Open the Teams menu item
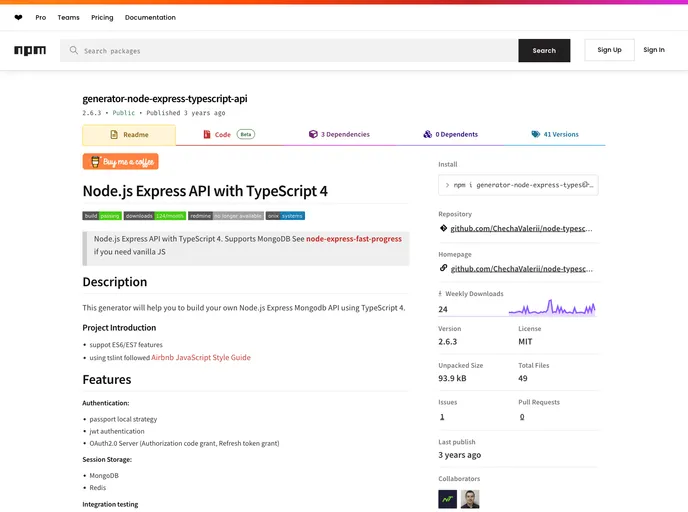688x512 pixels. (68, 18)
